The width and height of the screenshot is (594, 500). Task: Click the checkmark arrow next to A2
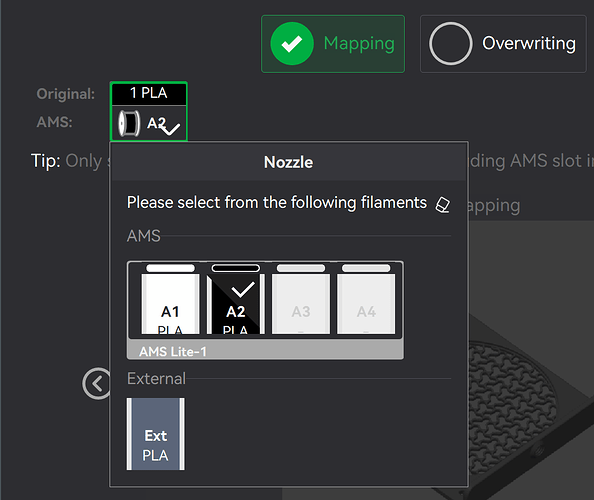(171, 129)
